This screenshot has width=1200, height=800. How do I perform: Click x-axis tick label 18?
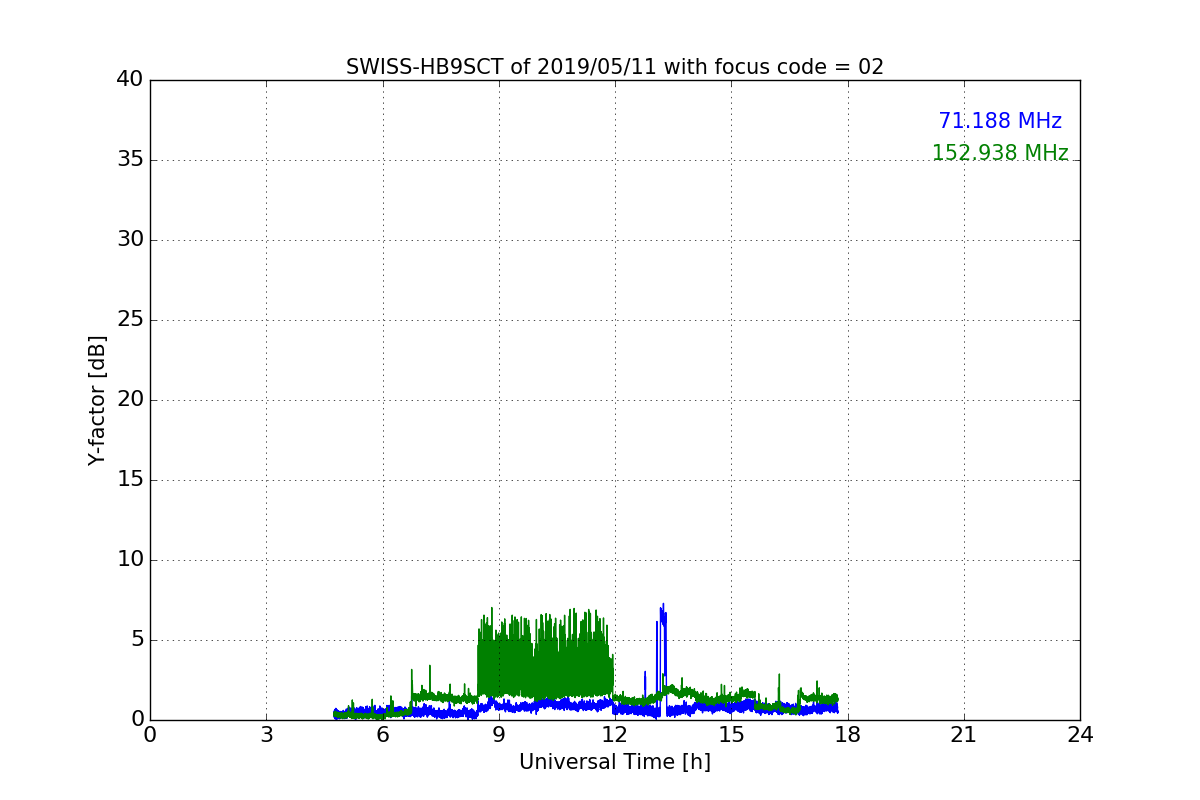point(848,734)
